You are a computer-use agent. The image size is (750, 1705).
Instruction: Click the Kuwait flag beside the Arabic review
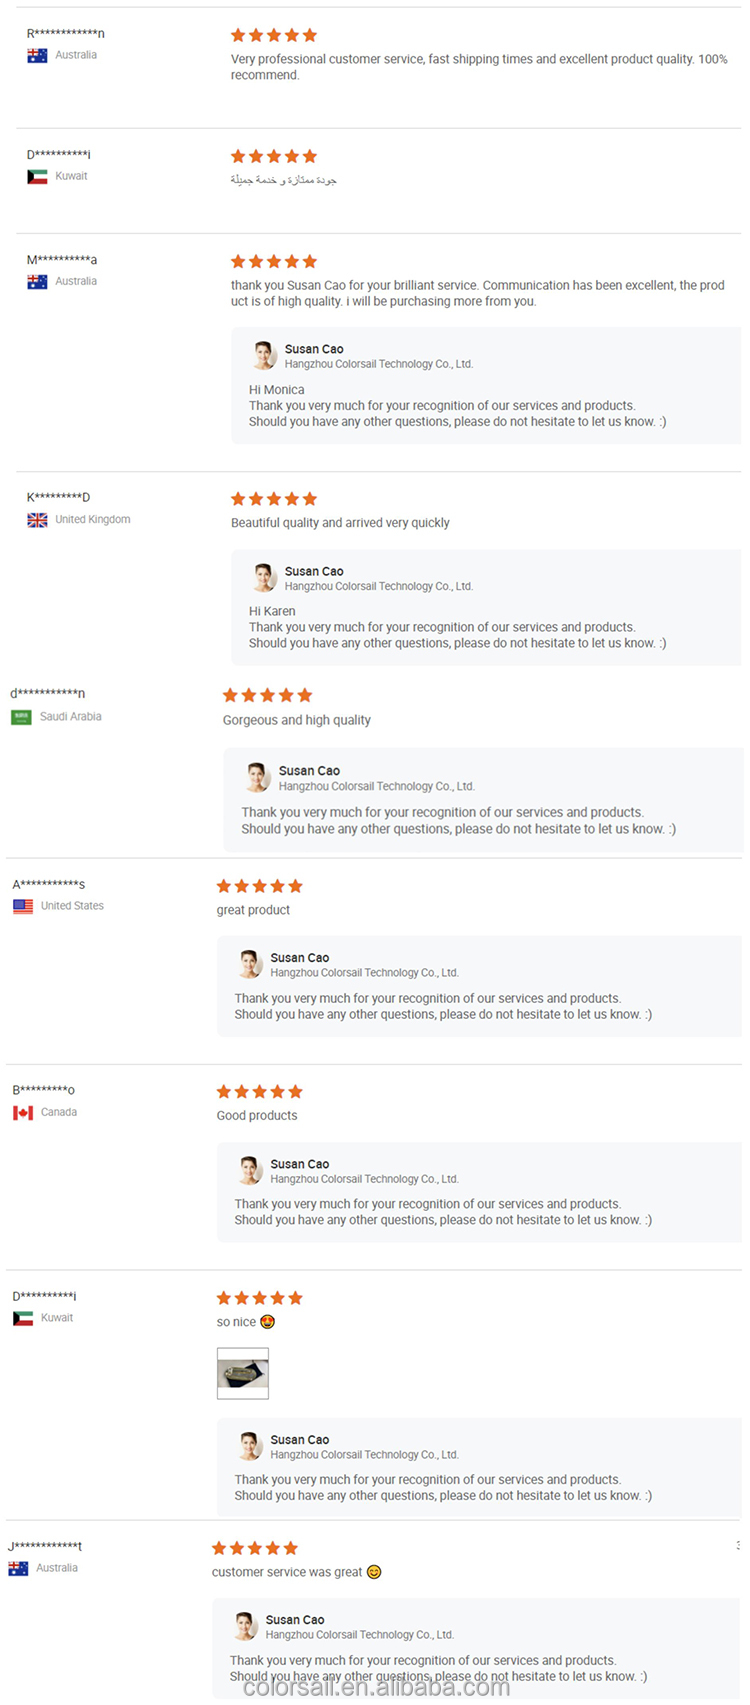37,177
